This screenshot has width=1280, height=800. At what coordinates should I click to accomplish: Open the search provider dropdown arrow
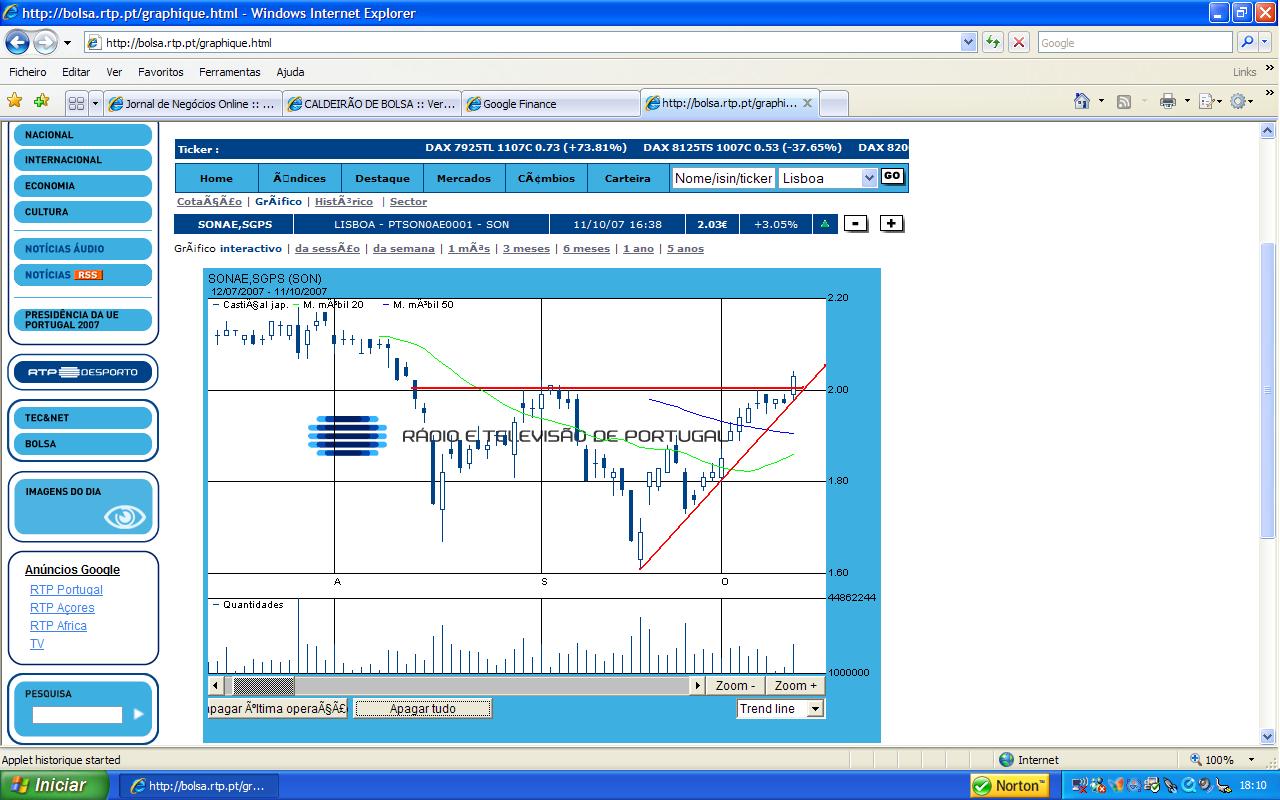(1267, 43)
